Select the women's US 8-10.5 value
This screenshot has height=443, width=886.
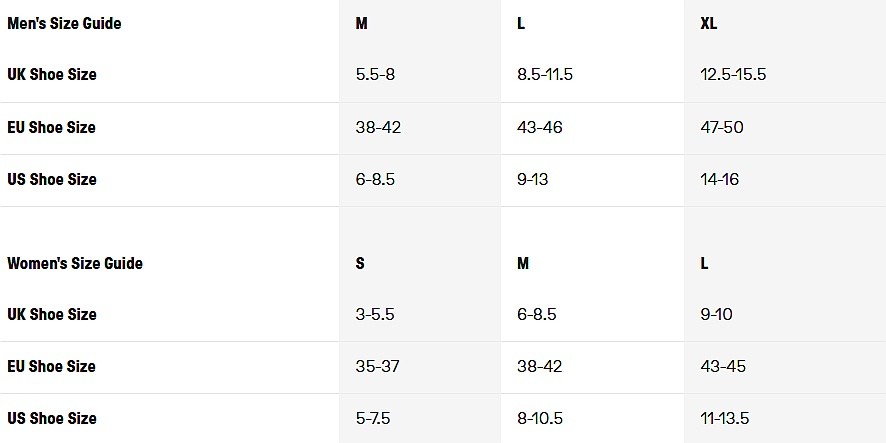click(x=541, y=418)
